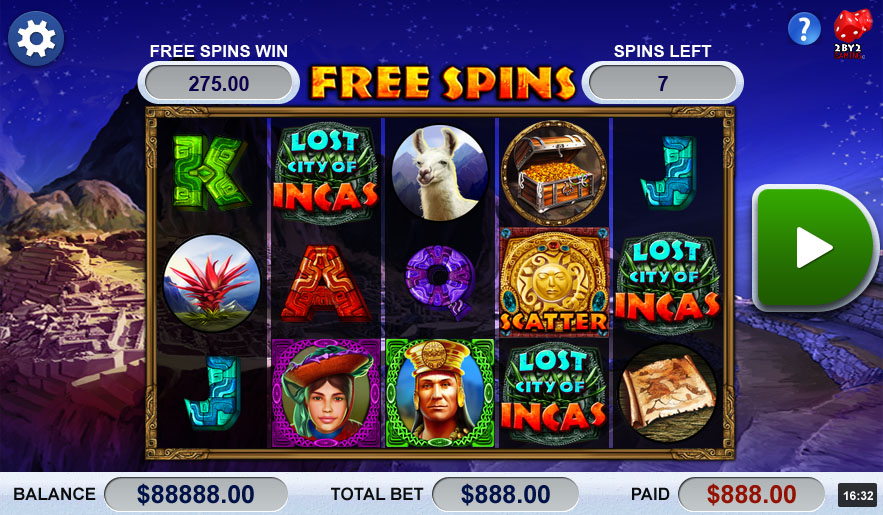Click the Total Bet $888.00 field
Viewport: 883px width, 515px height.
click(505, 495)
